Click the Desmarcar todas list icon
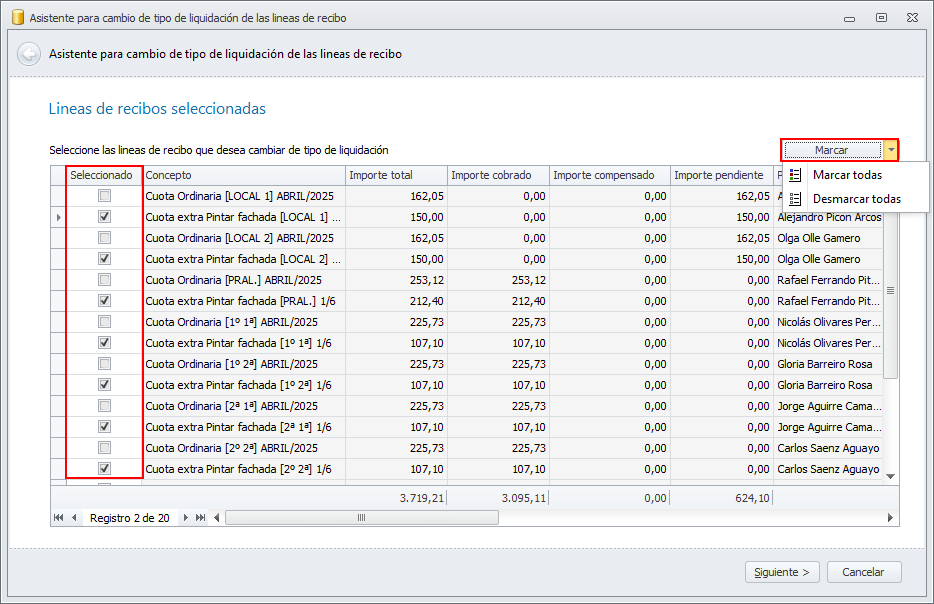The height and width of the screenshot is (604, 934). (x=795, y=199)
